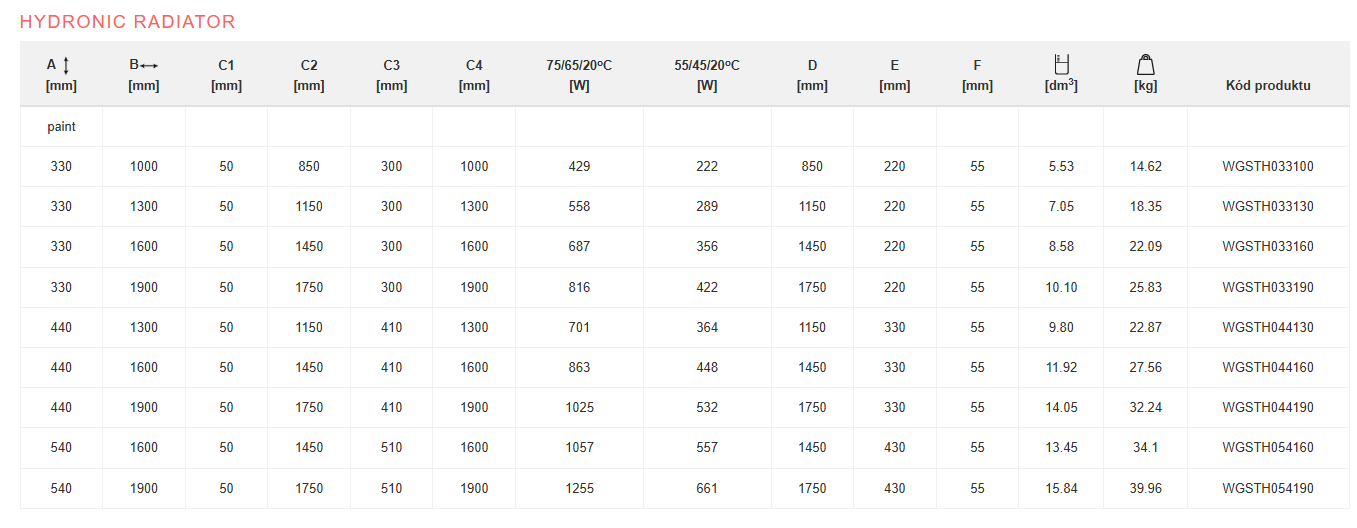Click the weight bag icon in header
The height and width of the screenshot is (528, 1357).
point(1145,65)
